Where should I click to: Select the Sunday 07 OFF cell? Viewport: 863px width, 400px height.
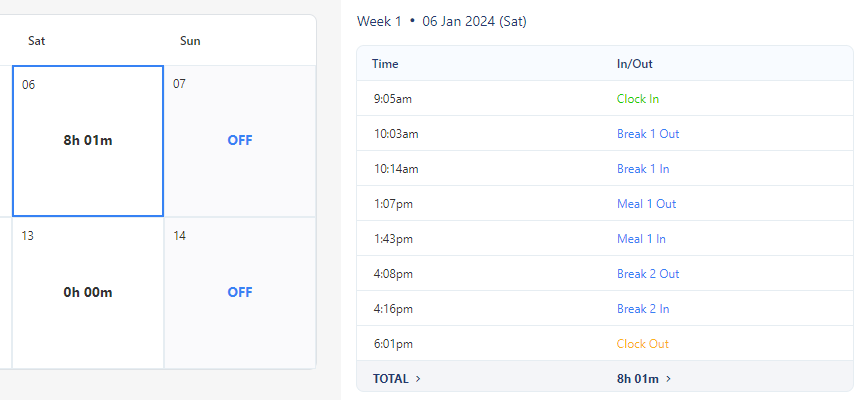click(x=240, y=141)
